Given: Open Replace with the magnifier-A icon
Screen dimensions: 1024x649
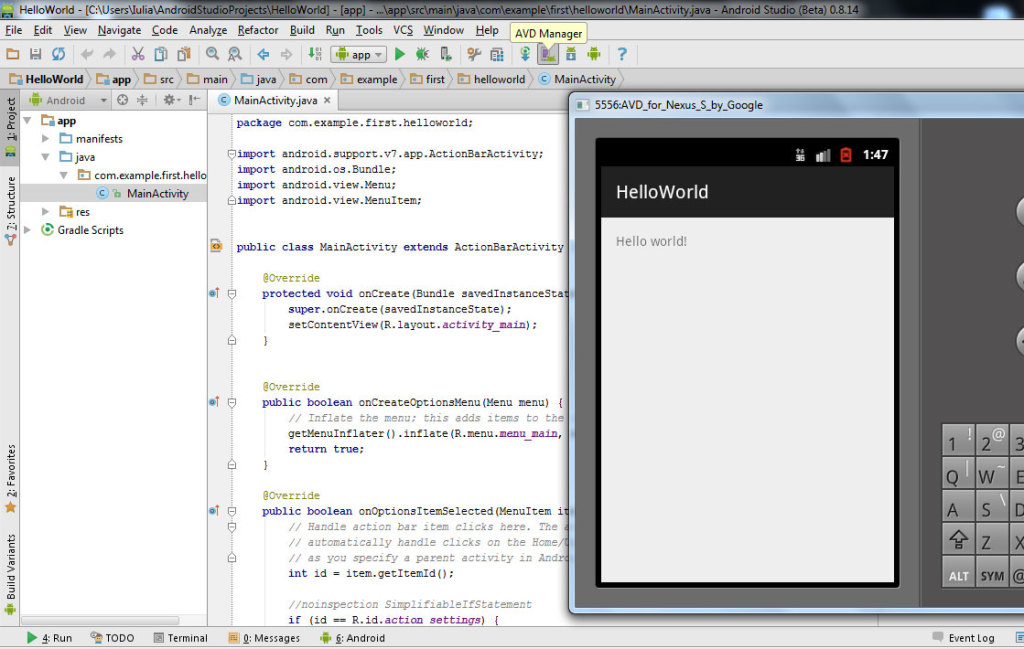Looking at the screenshot, I should click(x=234, y=55).
